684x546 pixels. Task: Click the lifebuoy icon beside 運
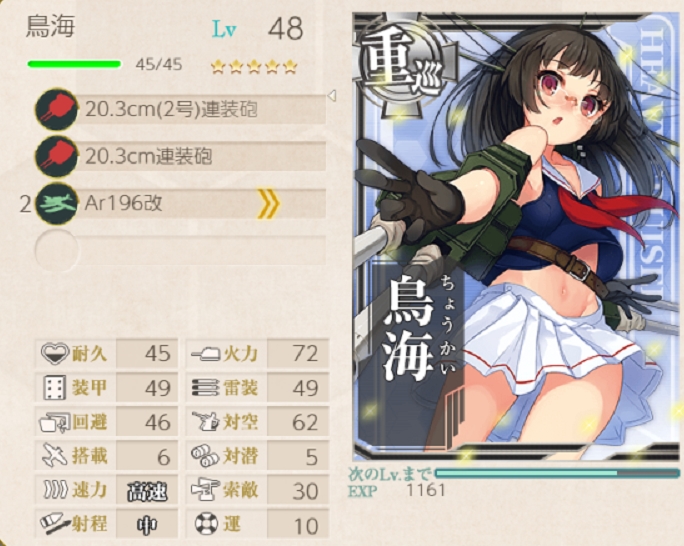[205, 524]
